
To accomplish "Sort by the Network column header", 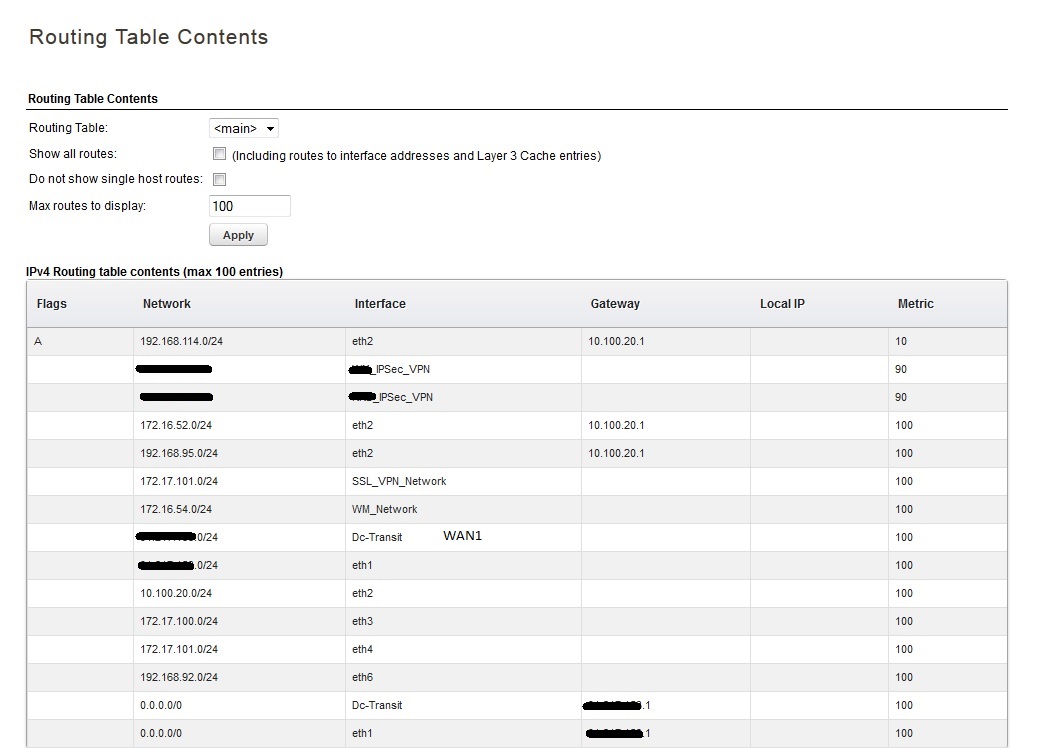I will coord(167,304).
